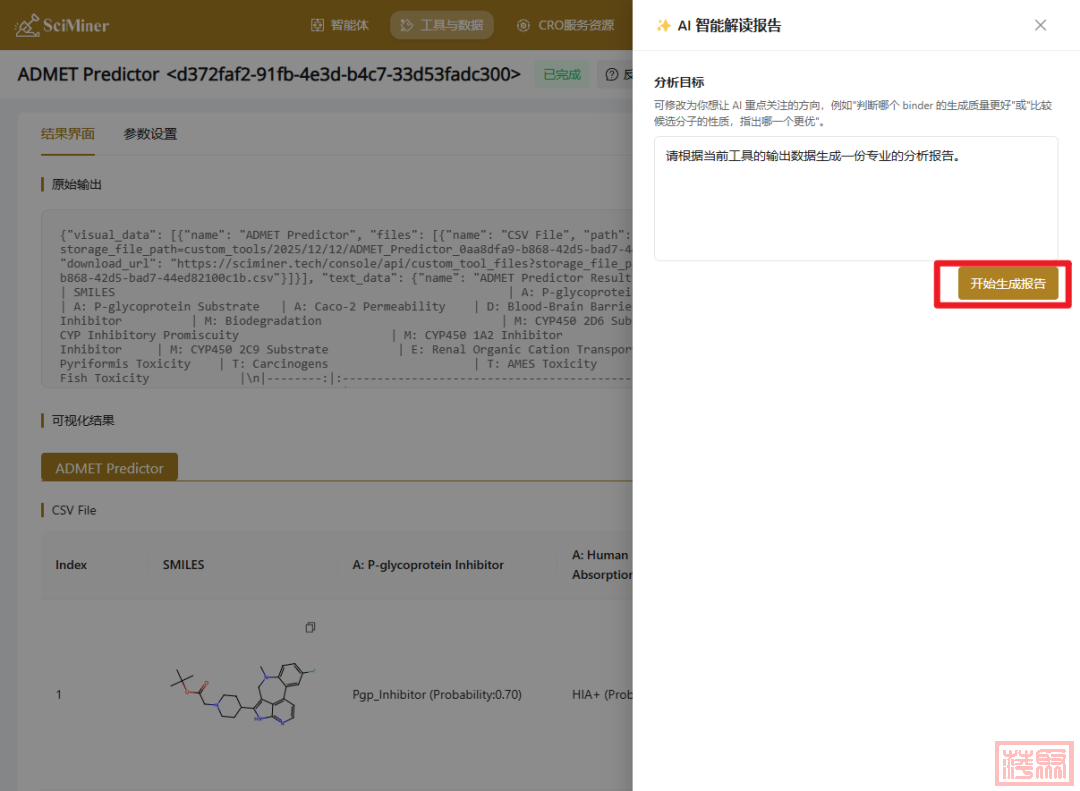Click the P-glycoprotein Inhibitor column header
Screen dimensions: 1080x791
pos(428,565)
